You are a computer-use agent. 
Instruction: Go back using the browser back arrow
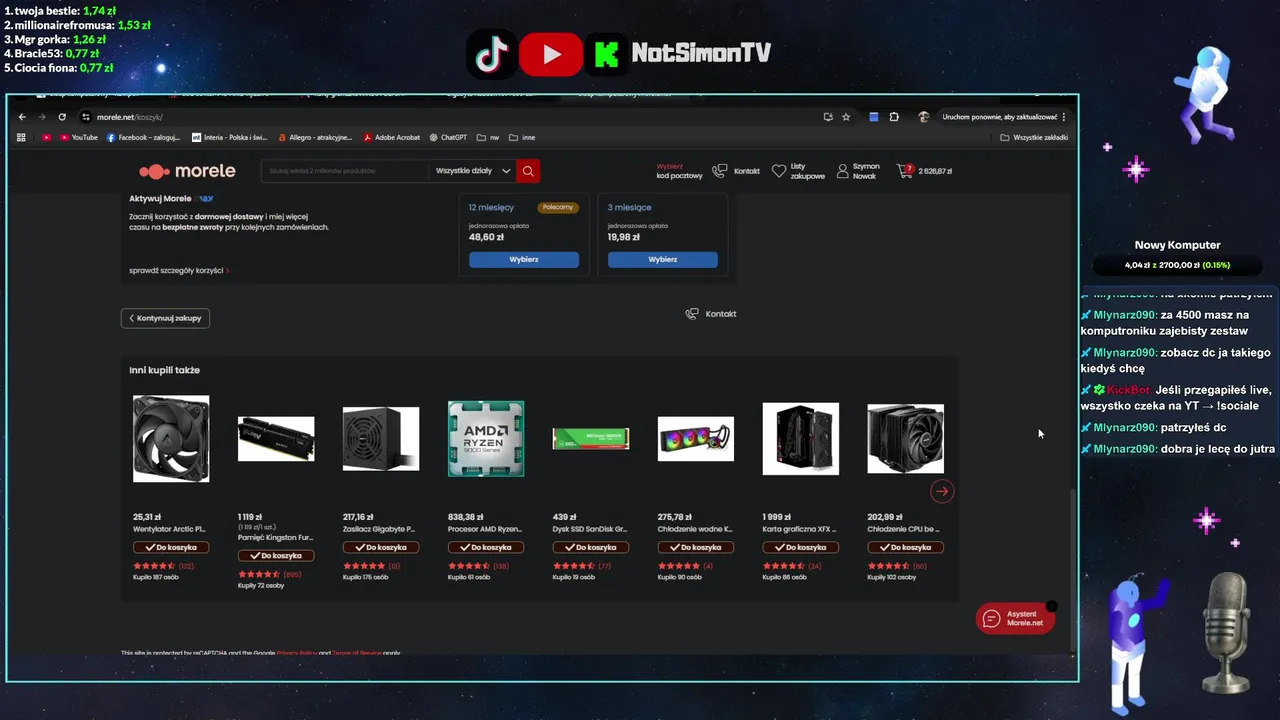[x=22, y=117]
